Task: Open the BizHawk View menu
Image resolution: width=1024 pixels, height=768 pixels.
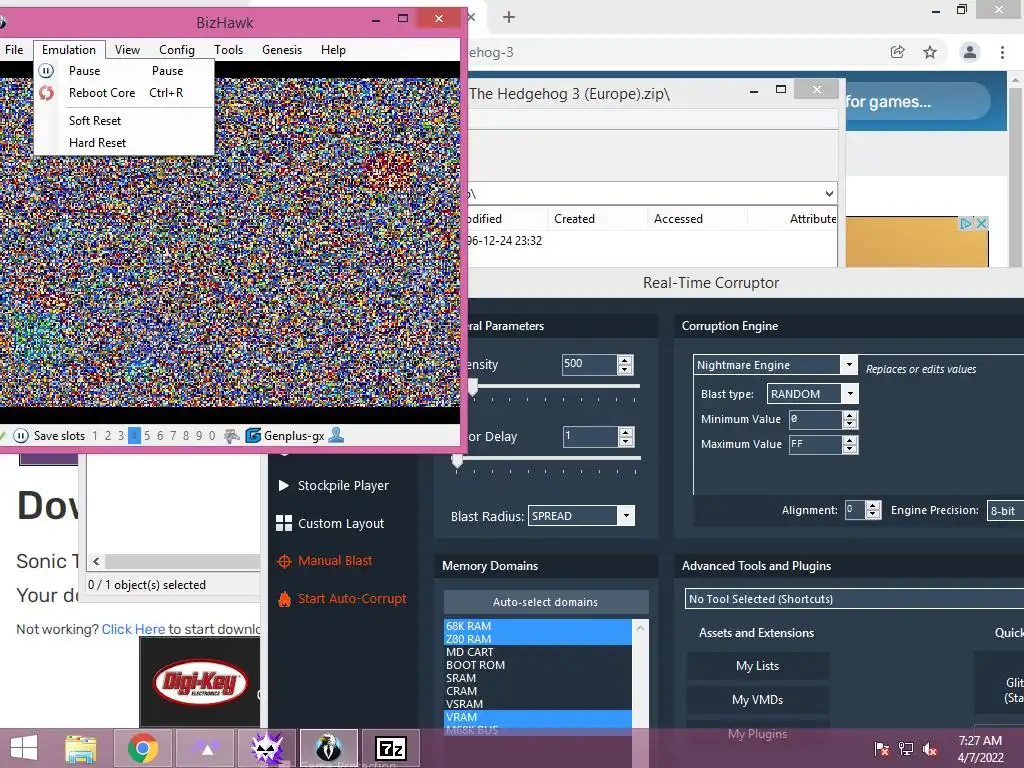Action: pyautogui.click(x=127, y=50)
